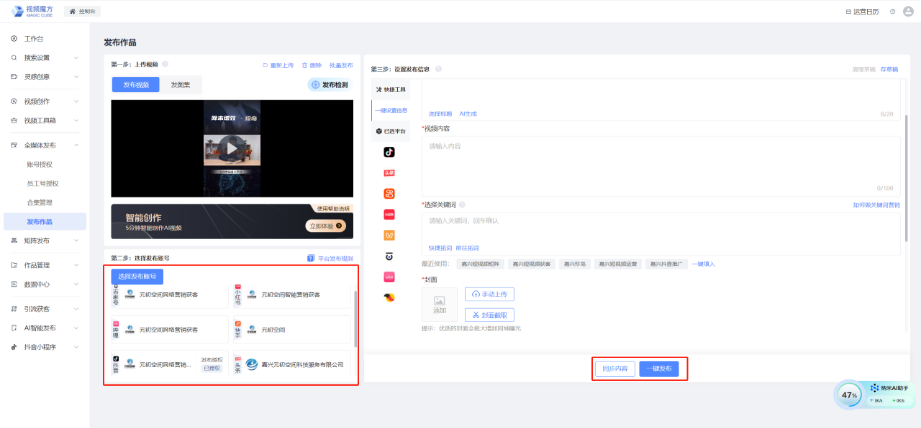Screen dimensions: 921x428
Task: Expand the 视频创作 sidebar menu chevron
Action: pyautogui.click(x=76, y=102)
